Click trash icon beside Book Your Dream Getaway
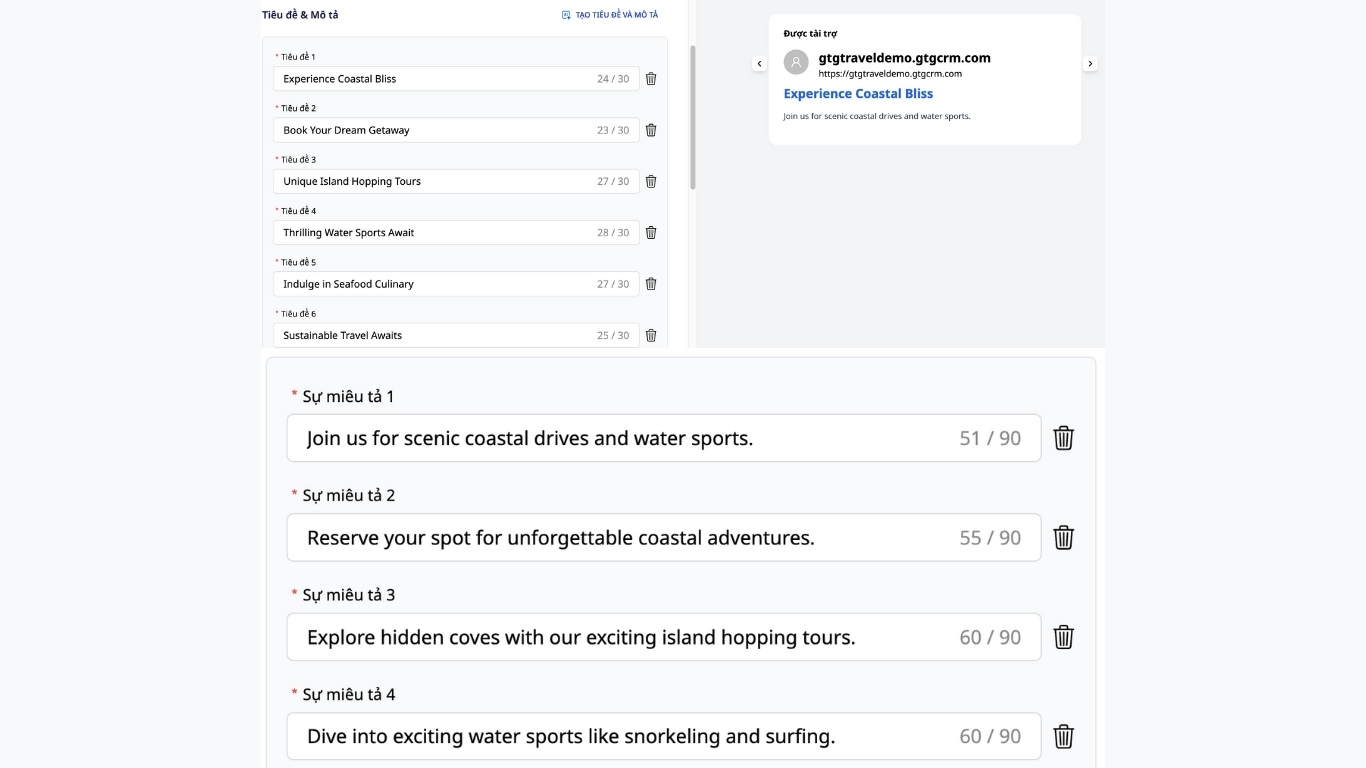The image size is (1366, 768). (x=651, y=130)
